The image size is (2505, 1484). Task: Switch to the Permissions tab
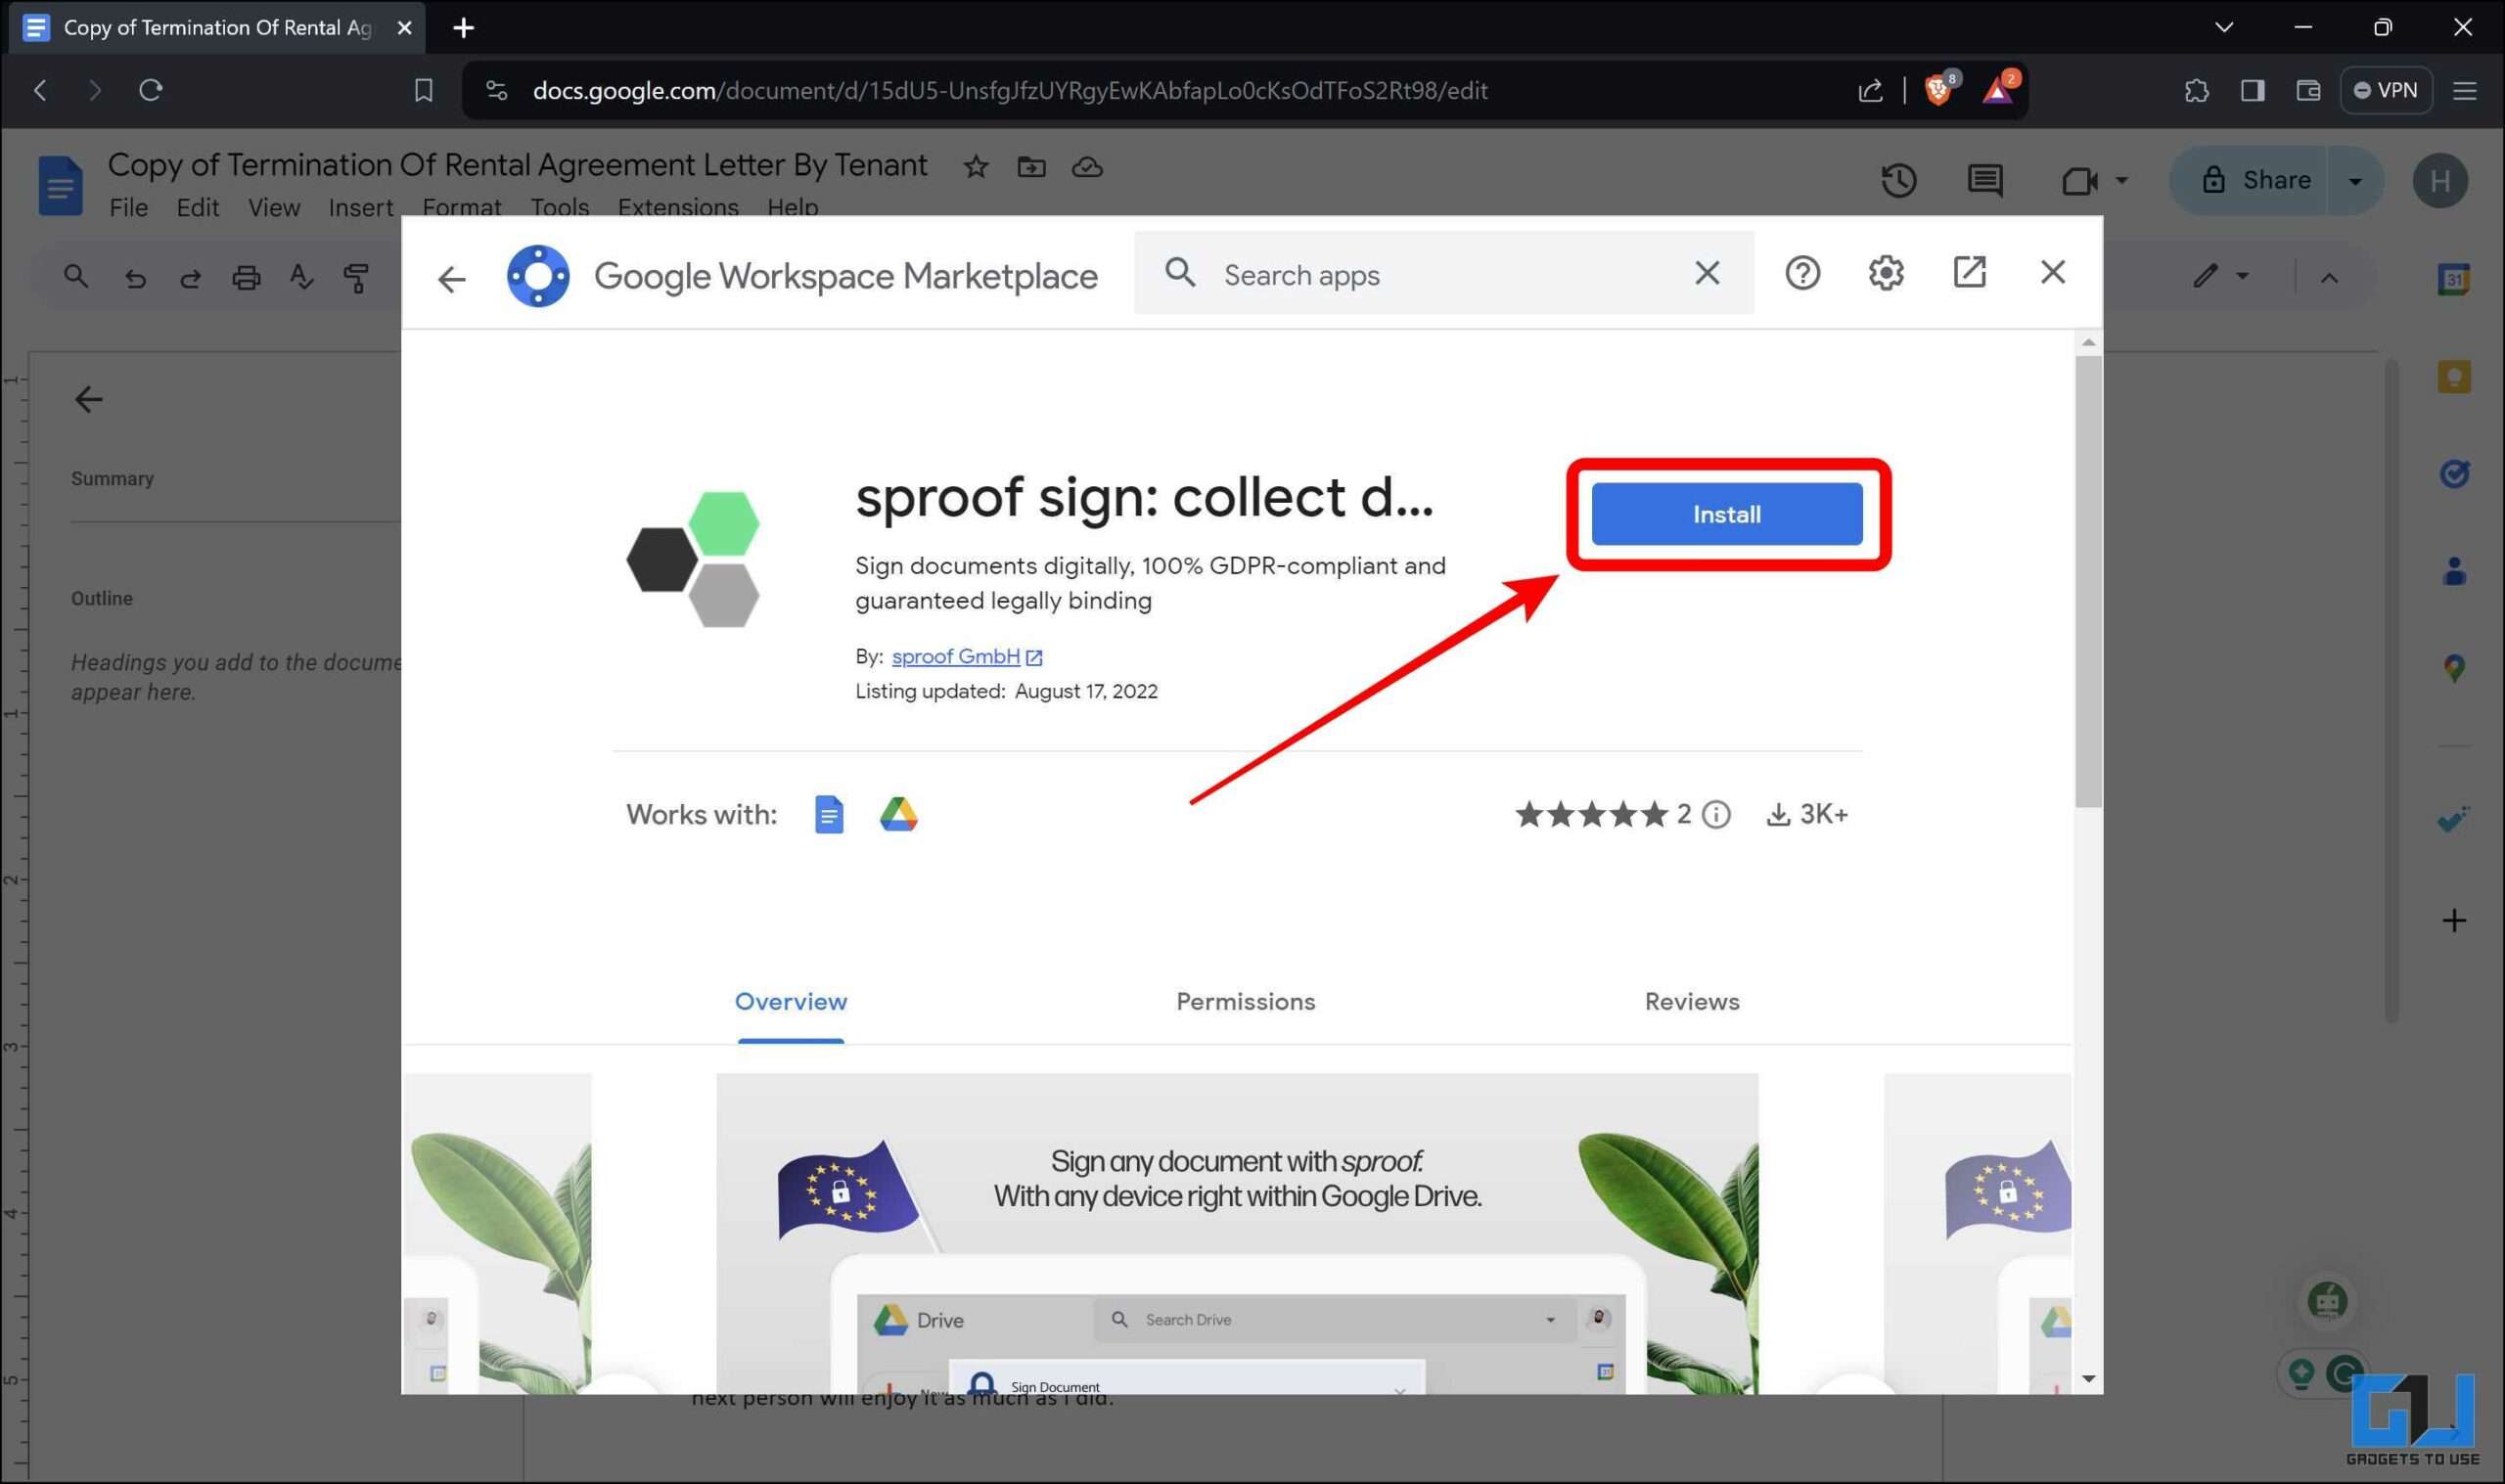(1245, 1001)
